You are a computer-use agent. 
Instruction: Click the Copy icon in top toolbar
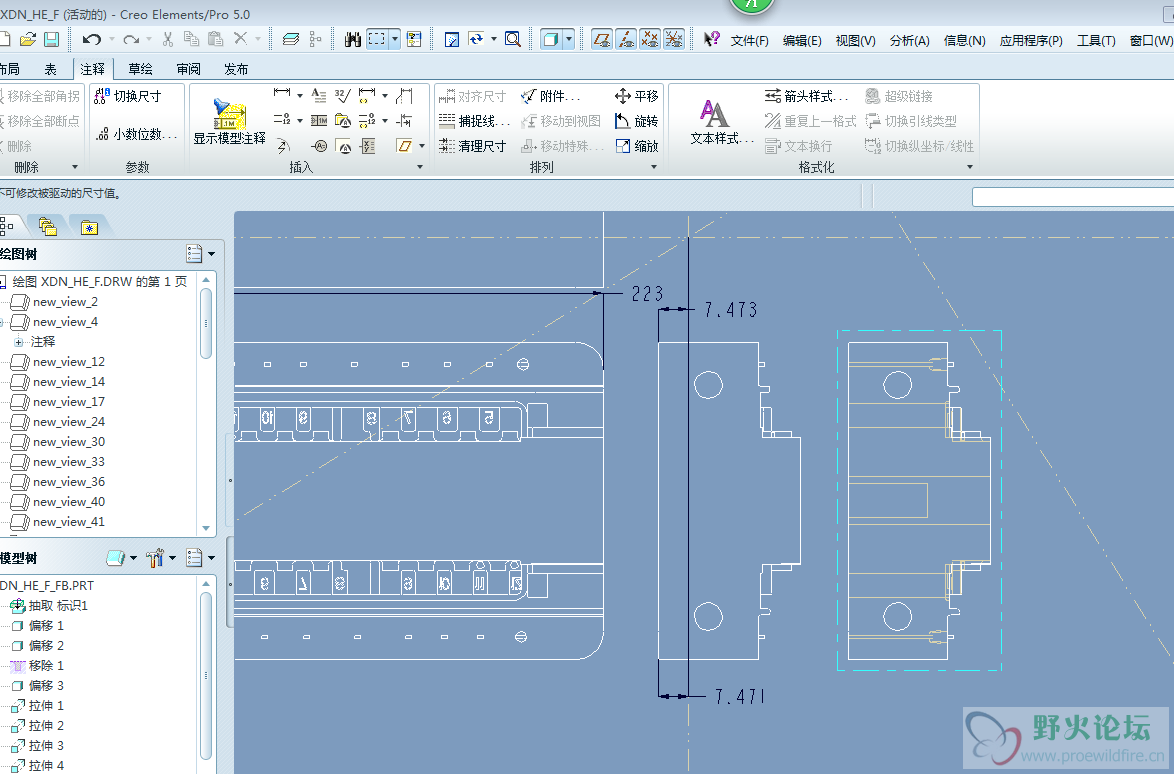[x=192, y=39]
